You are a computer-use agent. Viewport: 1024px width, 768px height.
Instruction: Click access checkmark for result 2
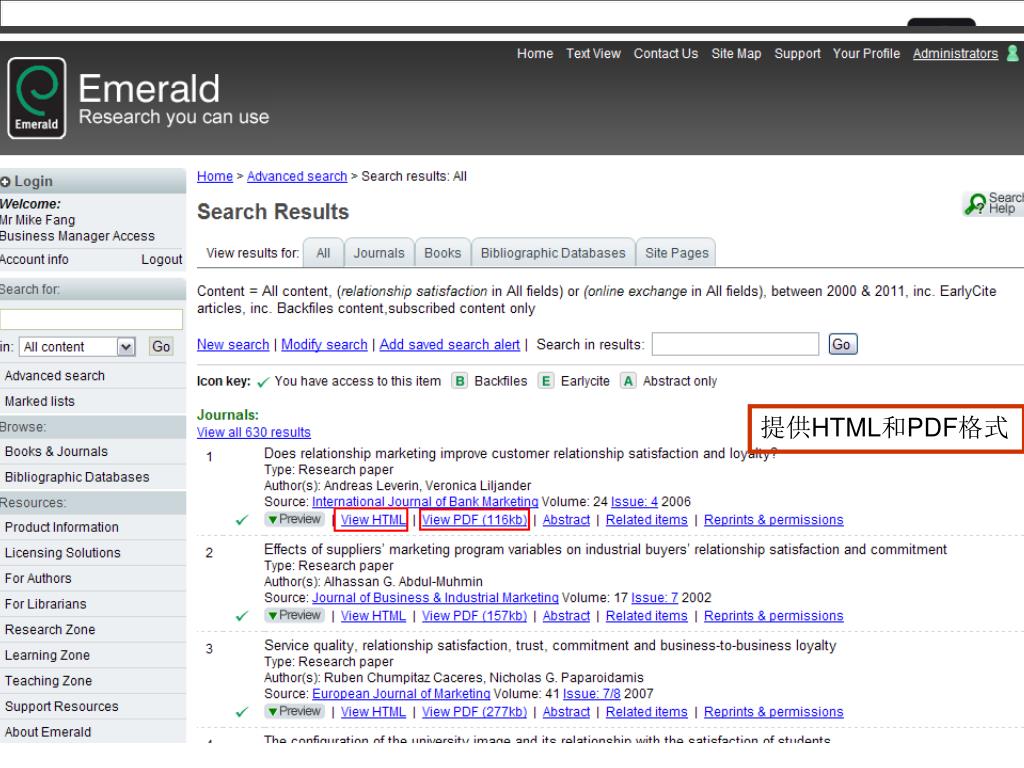242,616
